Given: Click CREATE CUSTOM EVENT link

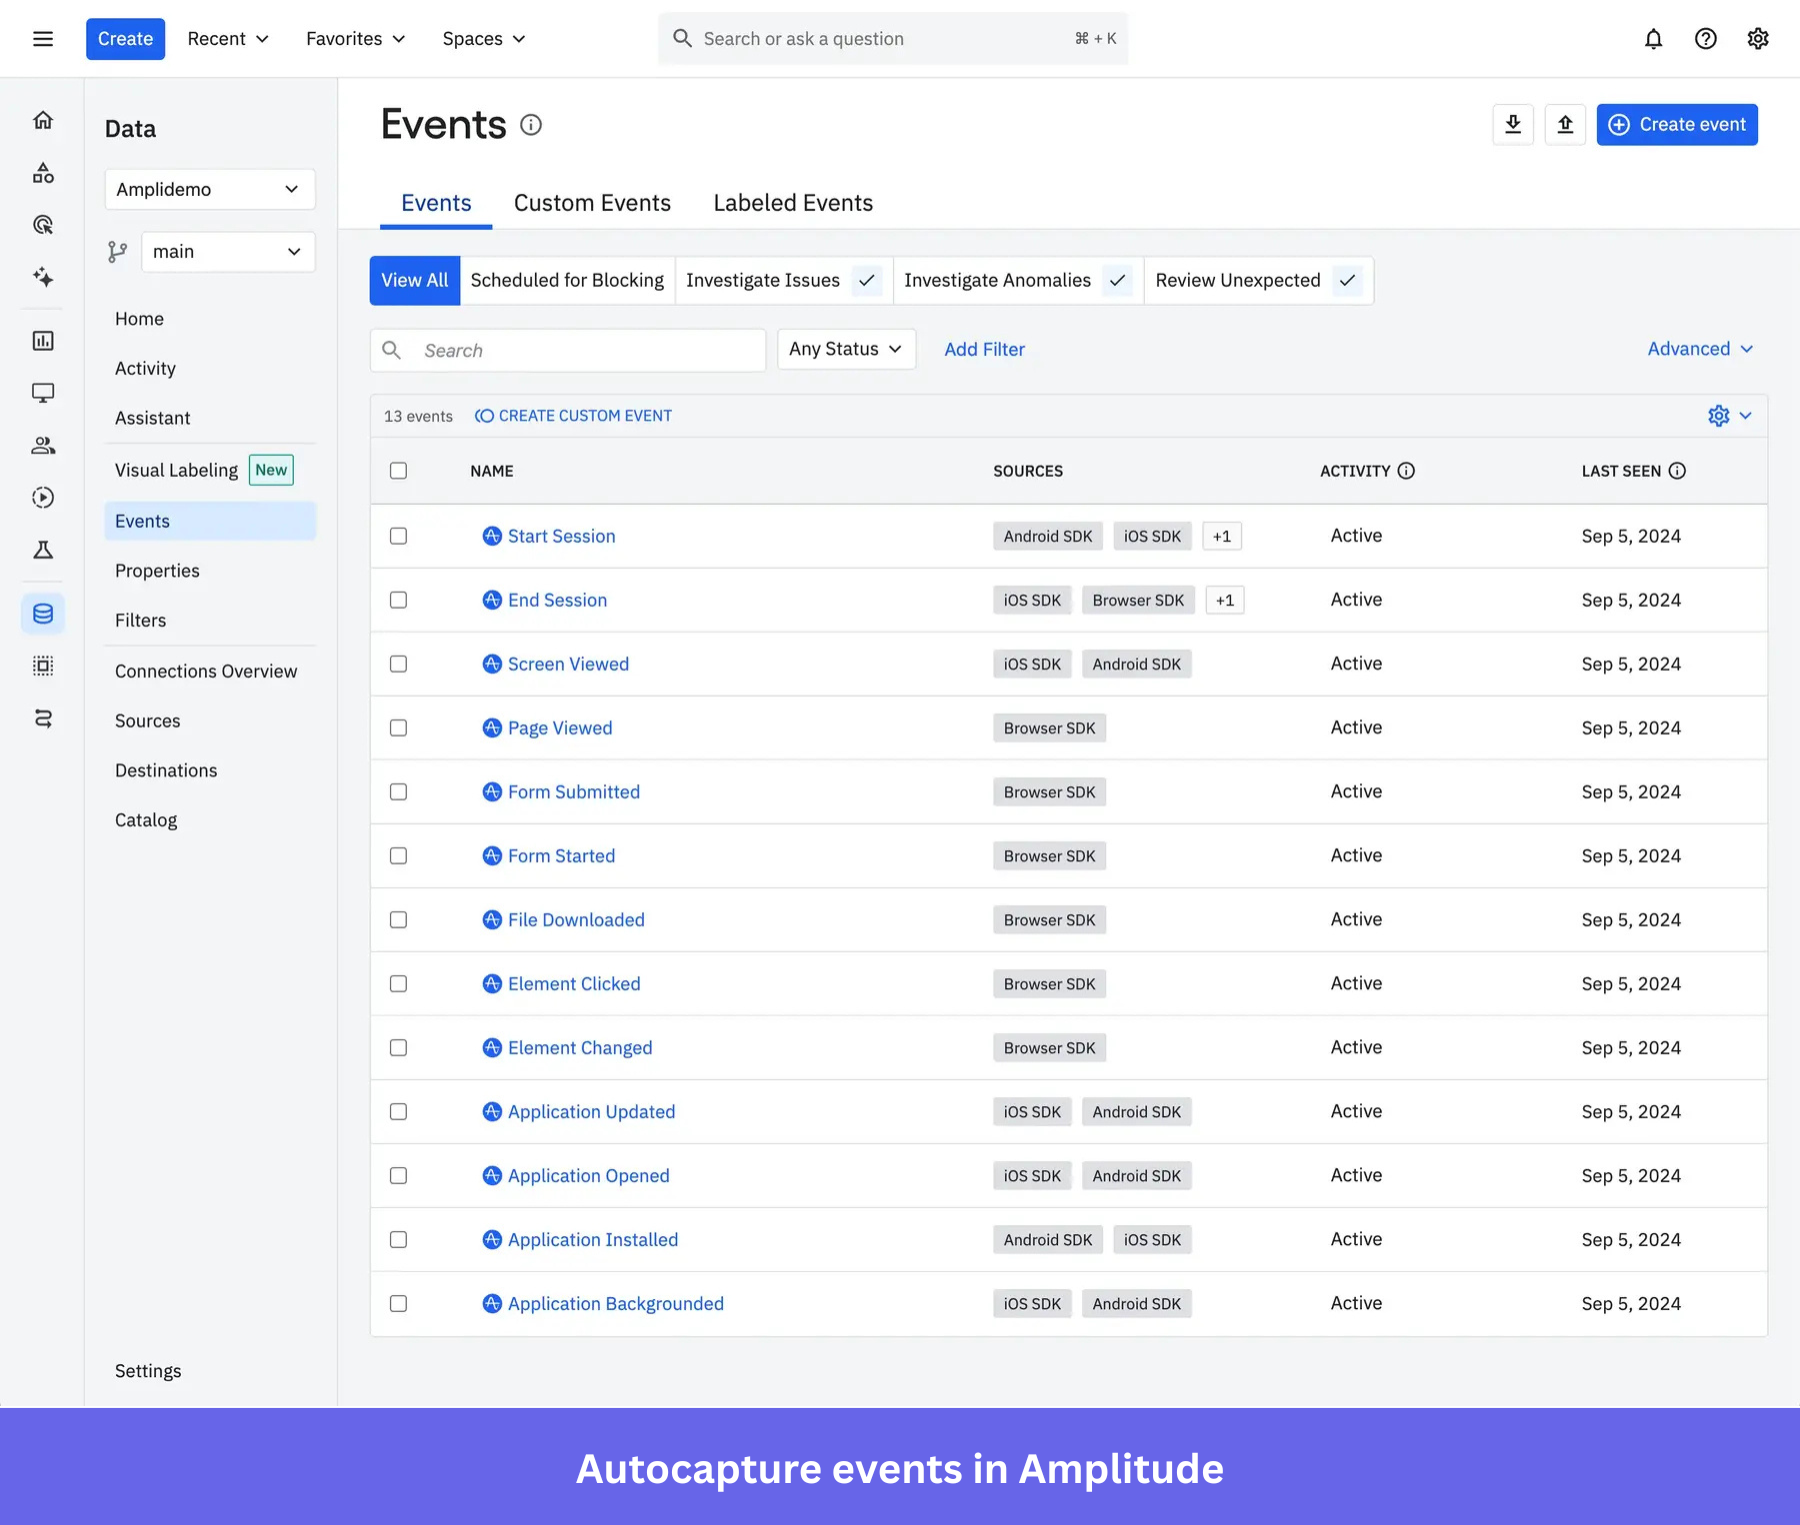Looking at the screenshot, I should 573,416.
